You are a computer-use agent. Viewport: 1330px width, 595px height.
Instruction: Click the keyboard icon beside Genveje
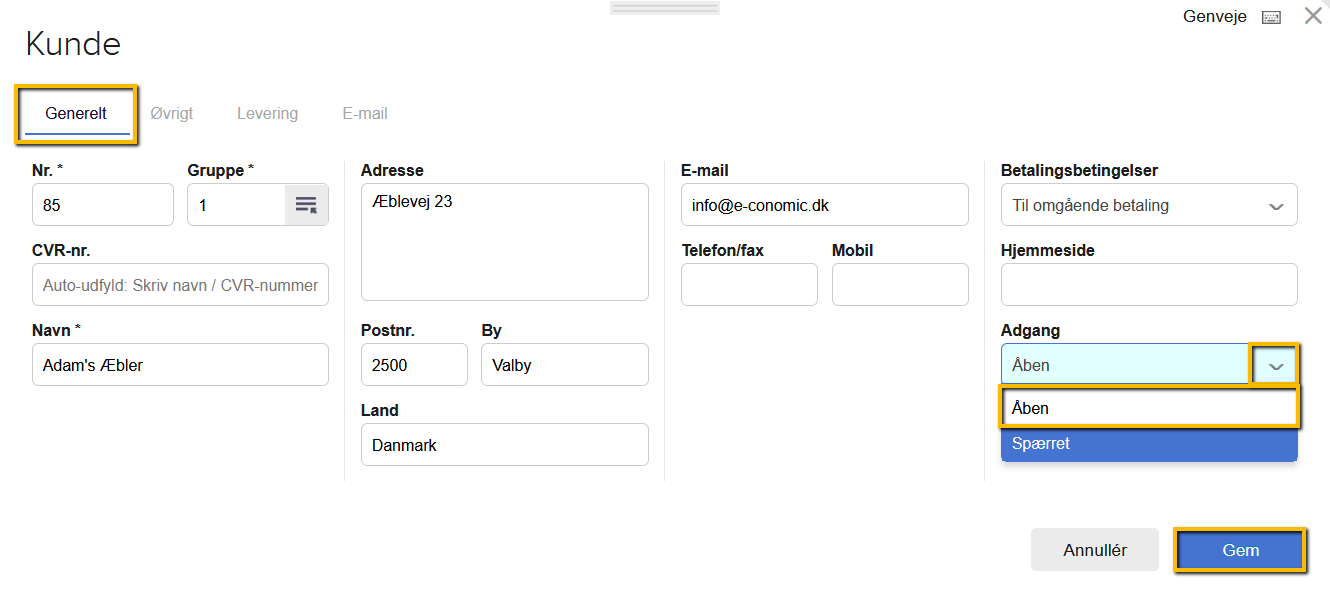(1271, 16)
